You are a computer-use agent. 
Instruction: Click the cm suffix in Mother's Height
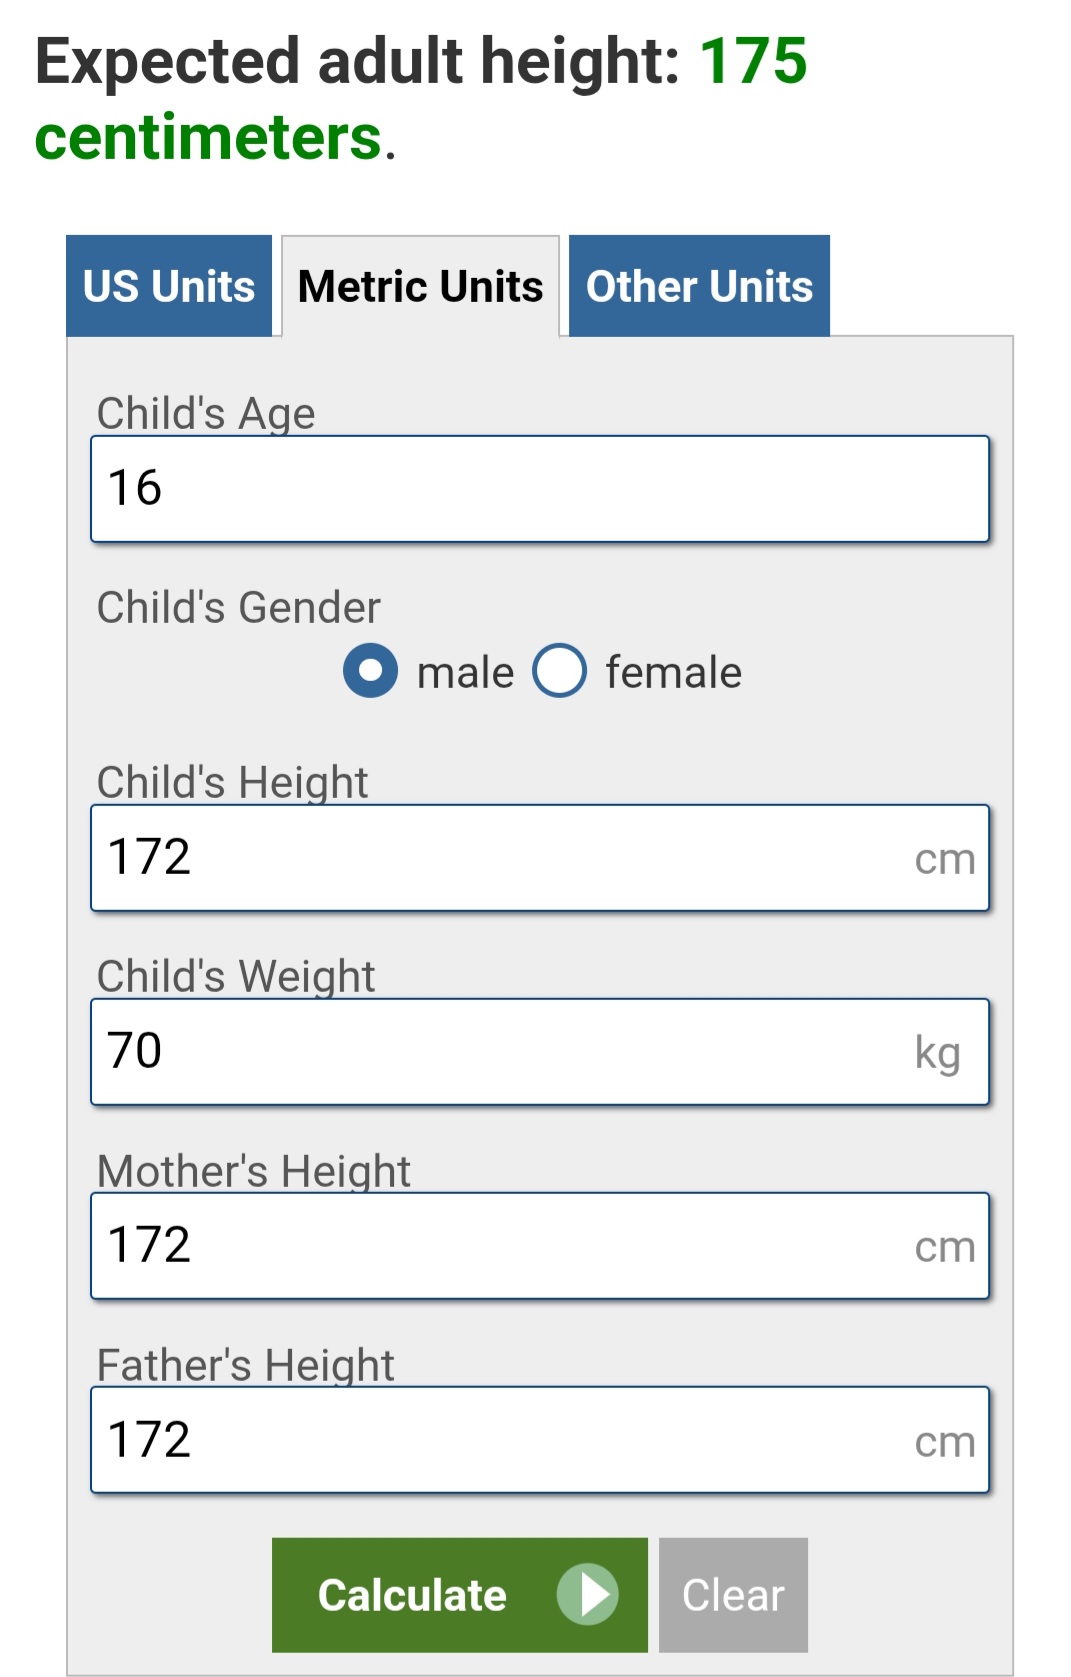(944, 1247)
